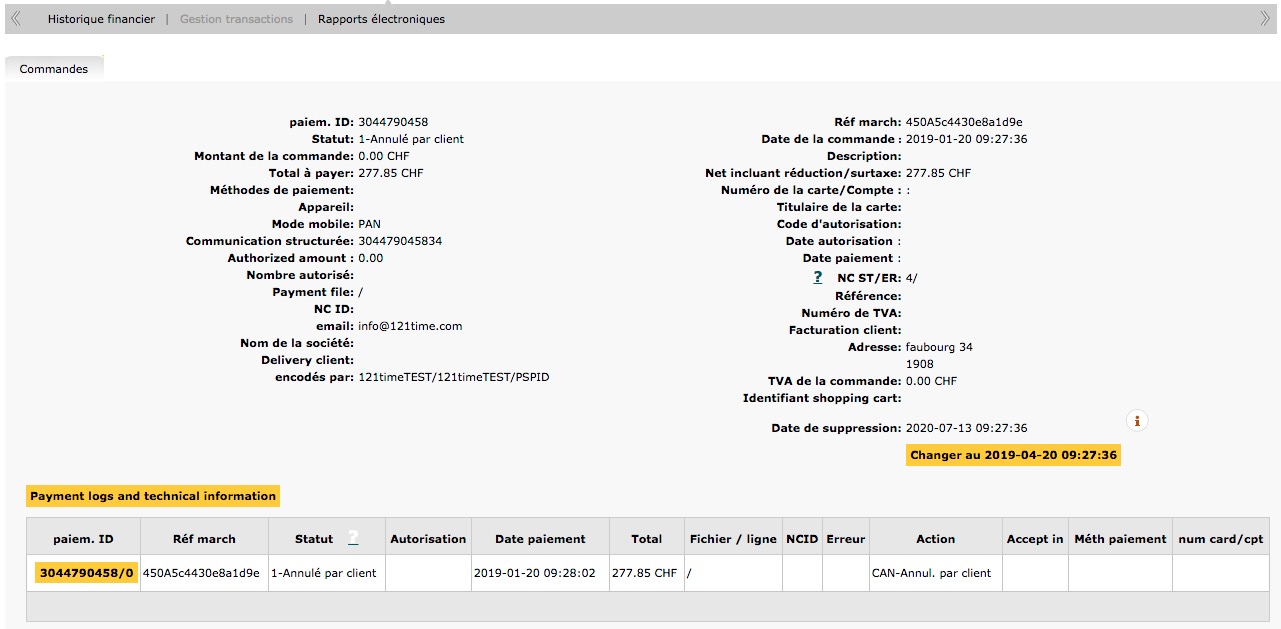The width and height of the screenshot is (1281, 629).
Task: Switch to the Commandes tab
Action: point(54,69)
